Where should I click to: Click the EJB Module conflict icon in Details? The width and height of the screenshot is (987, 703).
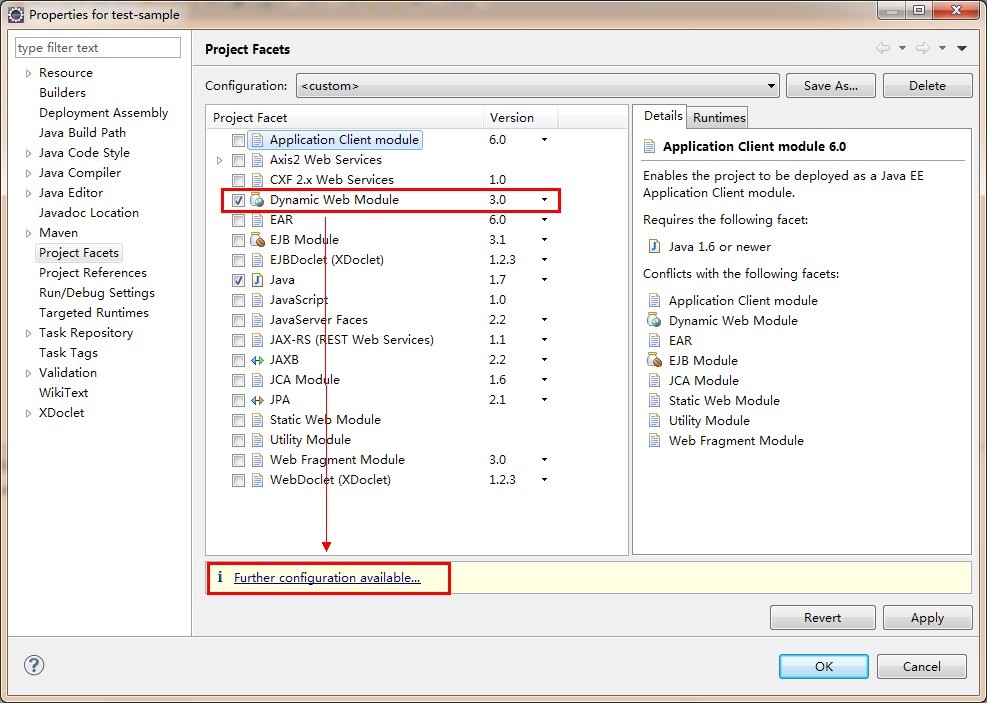655,361
